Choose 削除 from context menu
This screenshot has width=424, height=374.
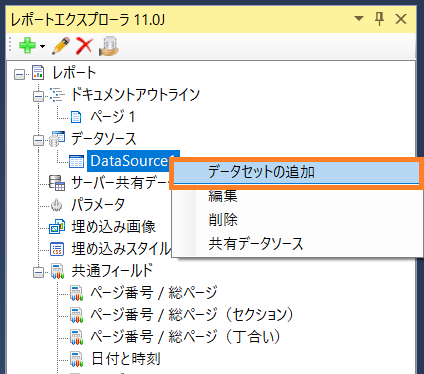click(296, 220)
